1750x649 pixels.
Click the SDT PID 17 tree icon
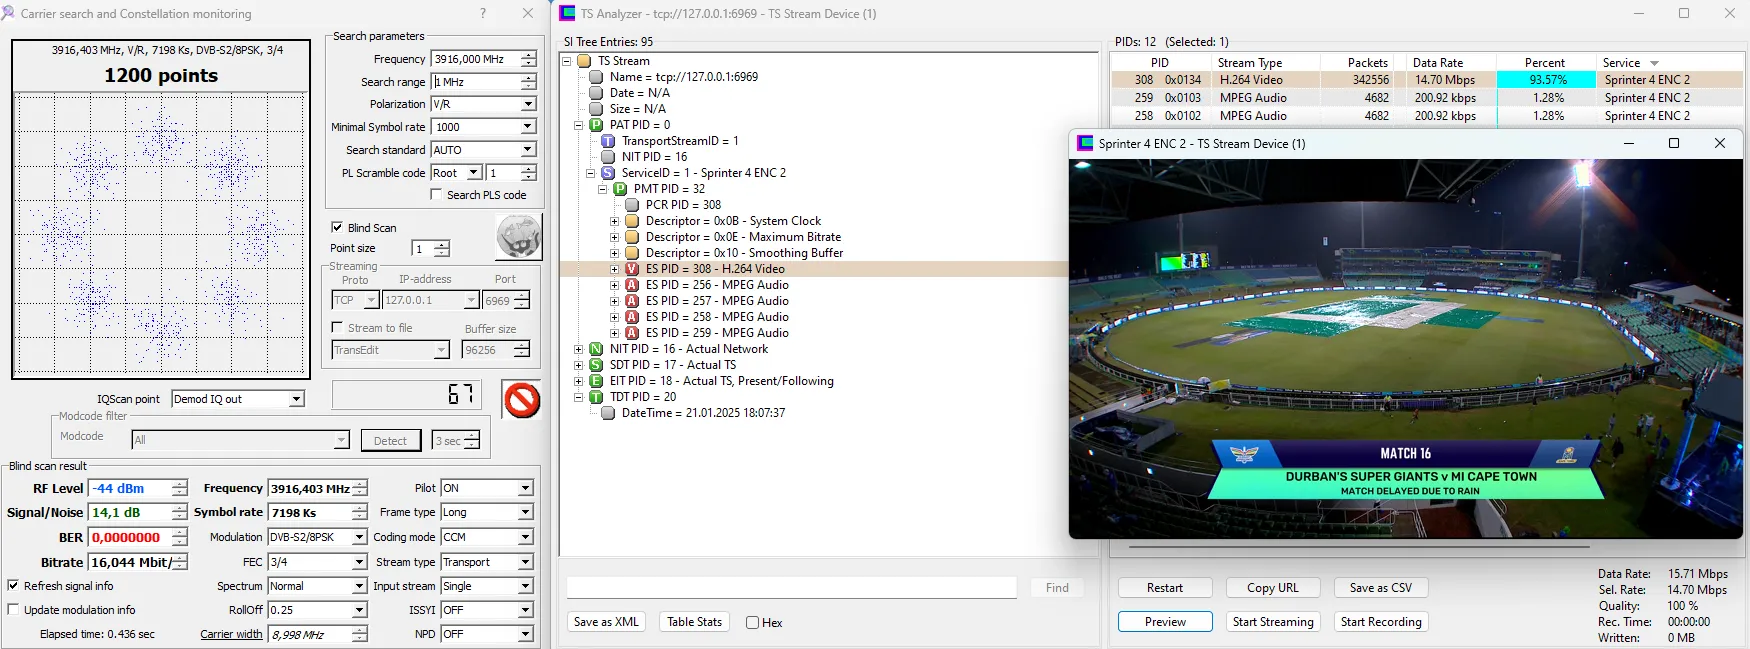[x=596, y=365]
